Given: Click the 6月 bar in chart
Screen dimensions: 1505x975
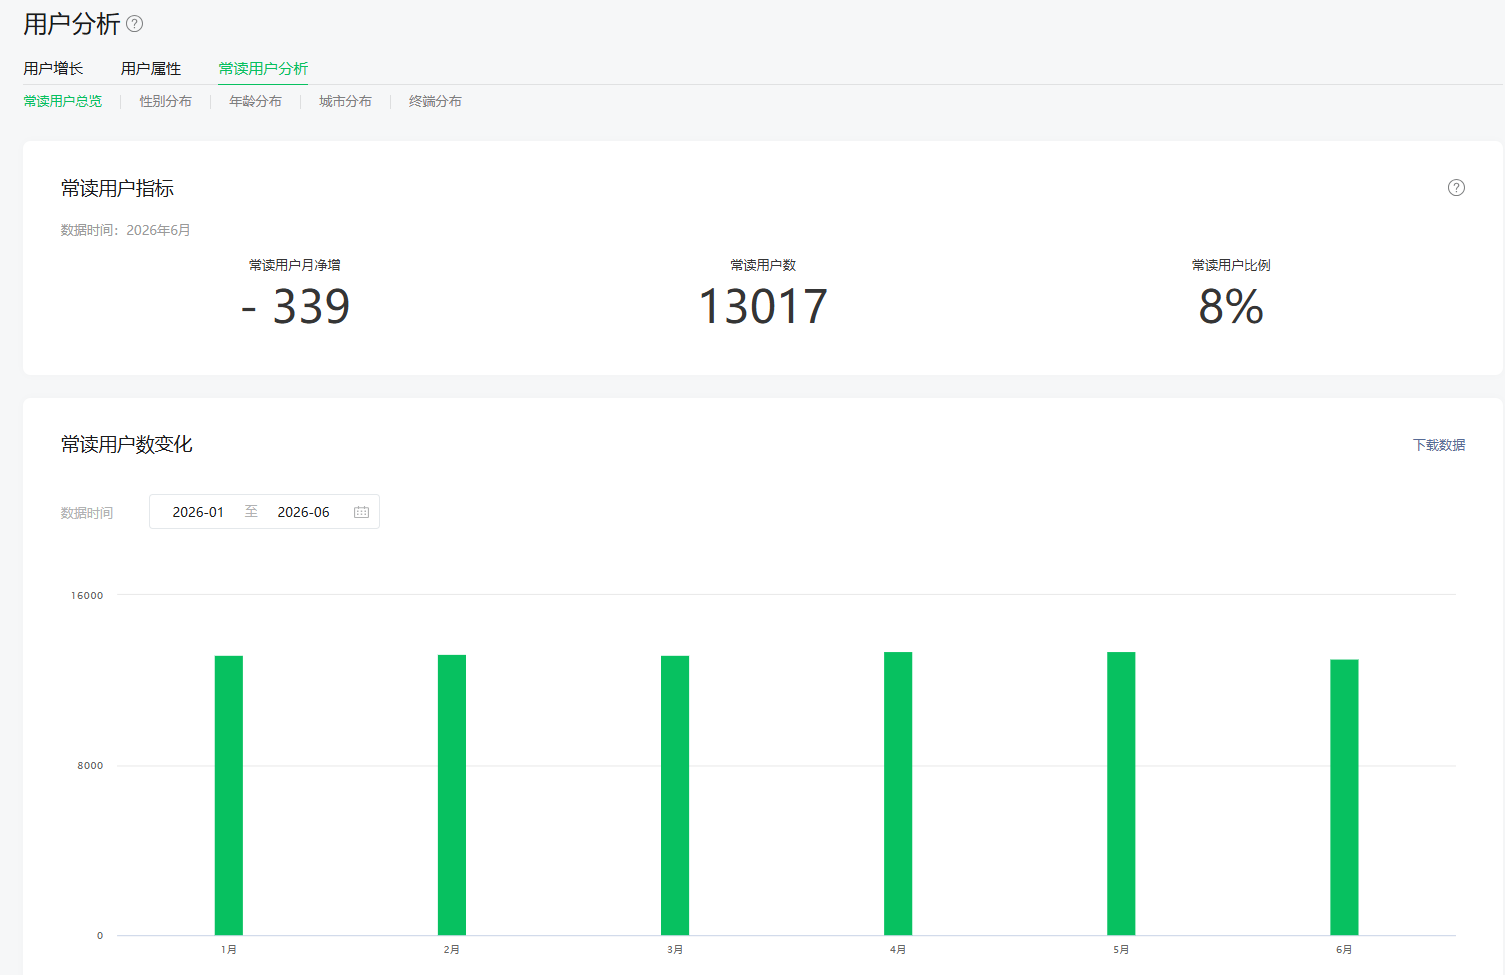Looking at the screenshot, I should [1344, 797].
